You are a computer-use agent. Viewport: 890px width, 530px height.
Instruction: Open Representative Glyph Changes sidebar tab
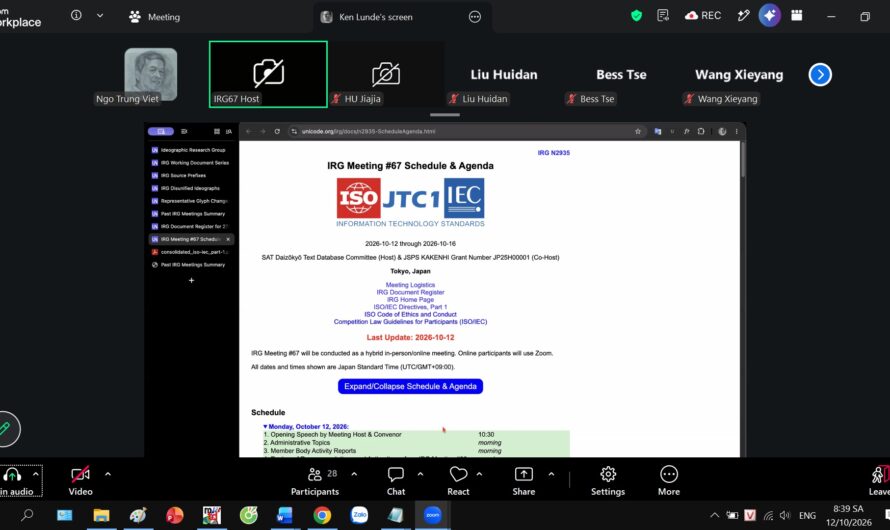[191, 201]
